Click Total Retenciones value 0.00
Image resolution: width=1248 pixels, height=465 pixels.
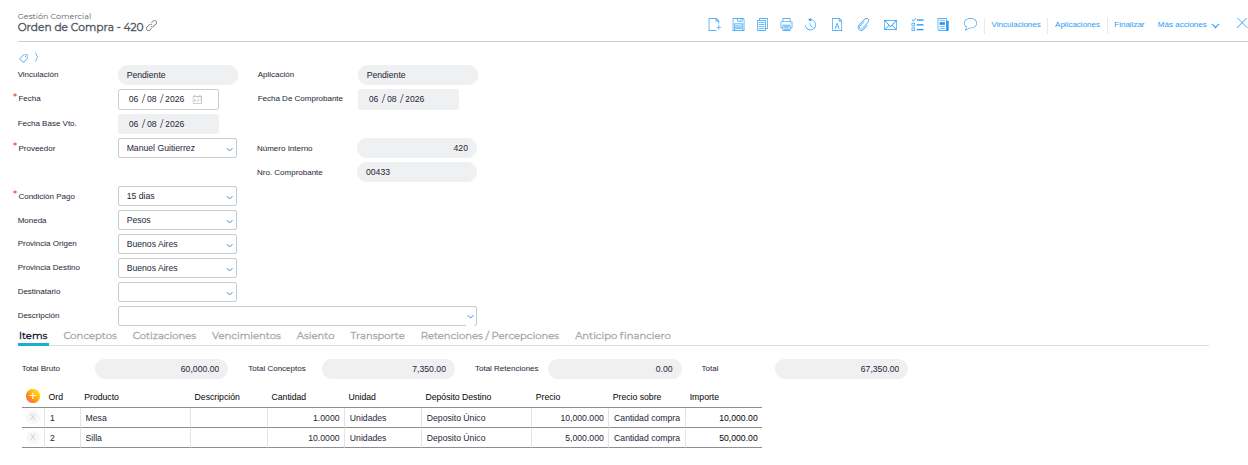(615, 369)
